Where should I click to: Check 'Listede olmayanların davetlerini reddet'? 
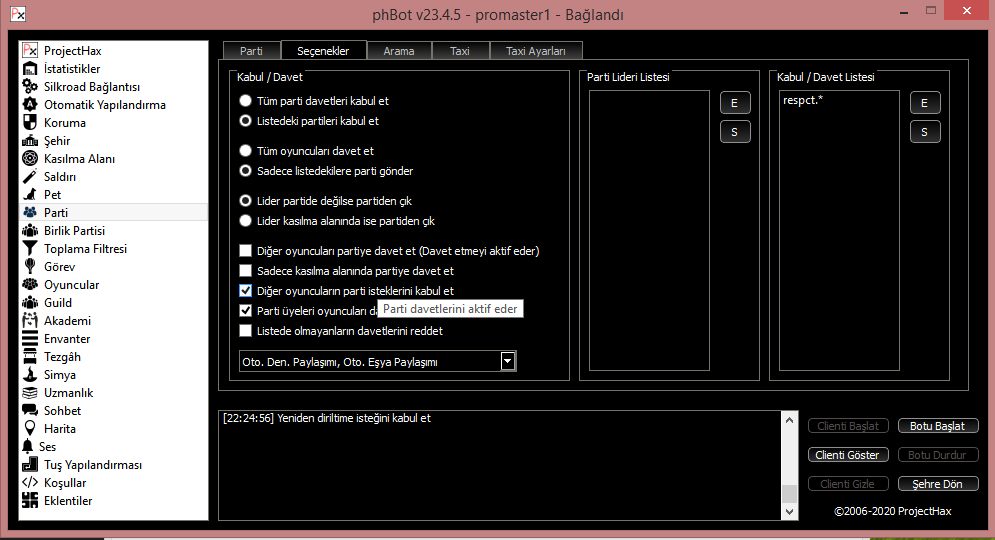coord(246,331)
